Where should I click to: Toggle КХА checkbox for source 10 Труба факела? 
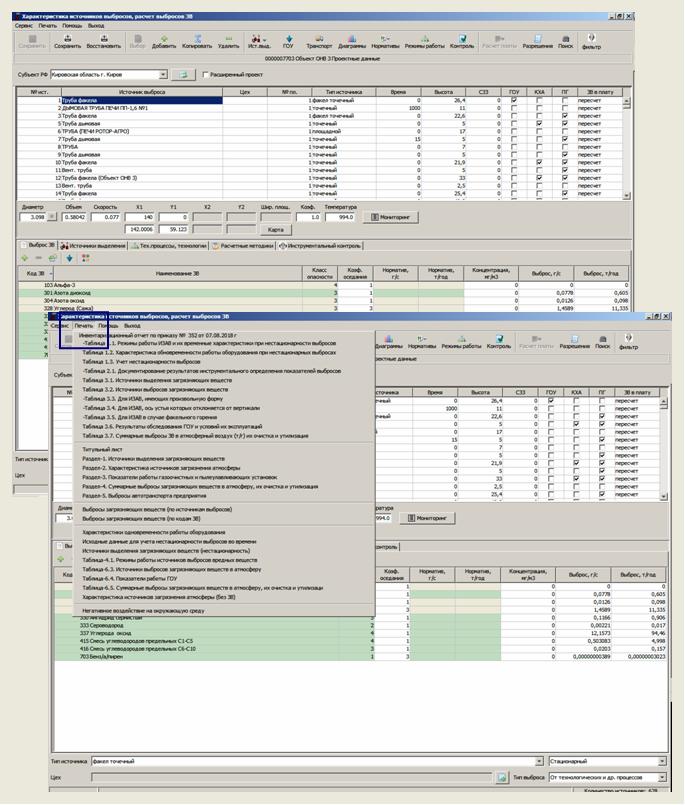pos(539,162)
